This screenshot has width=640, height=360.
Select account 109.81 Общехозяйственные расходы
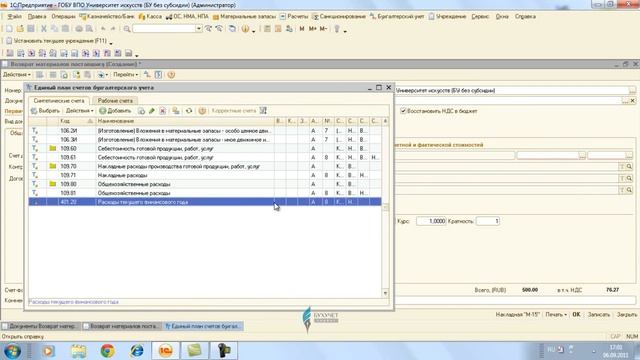pos(205,193)
